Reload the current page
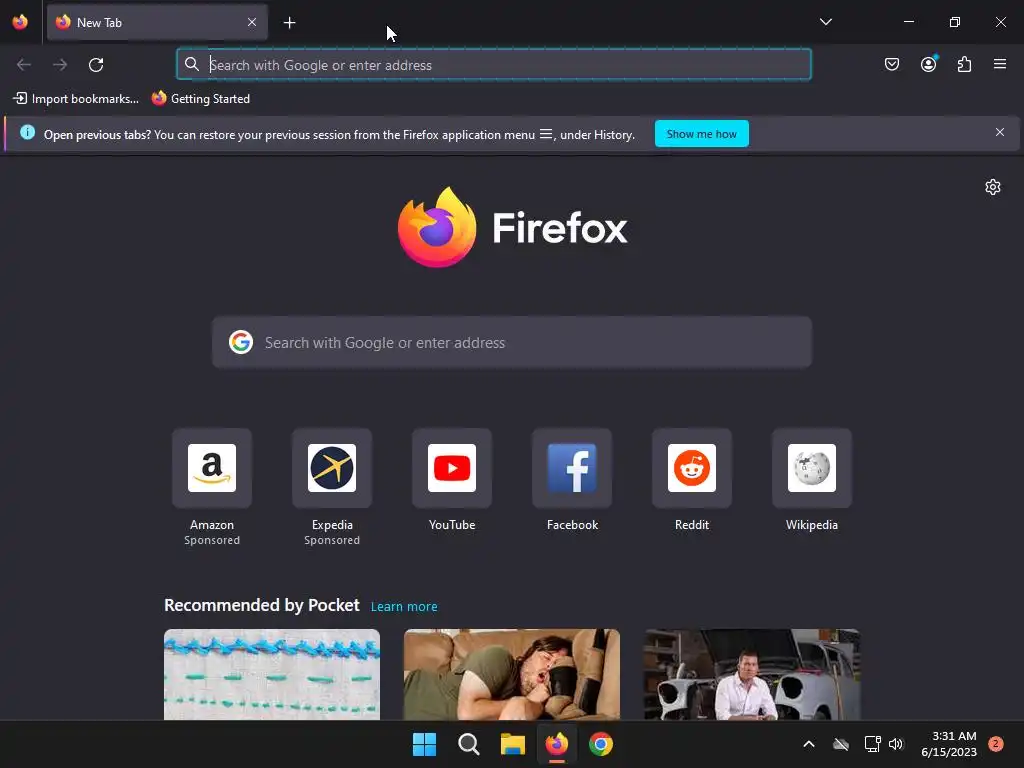Viewport: 1024px width, 768px height. 96,65
